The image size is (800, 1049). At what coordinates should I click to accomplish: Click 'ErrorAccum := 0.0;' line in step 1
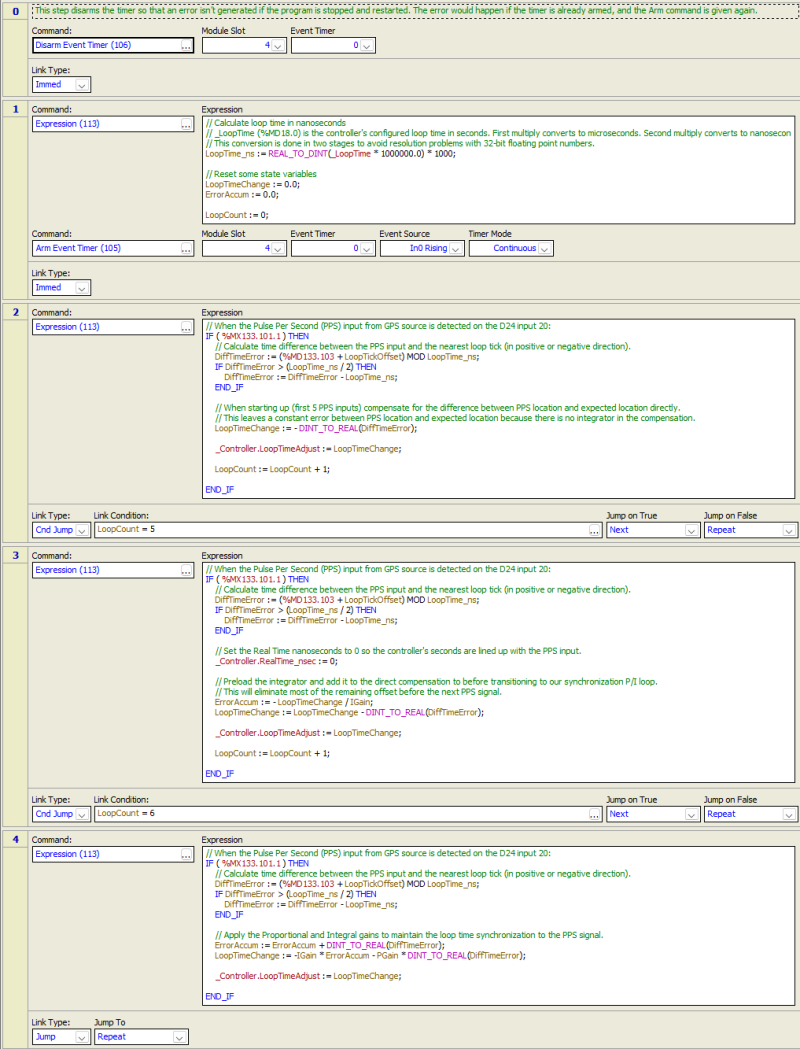242,195
